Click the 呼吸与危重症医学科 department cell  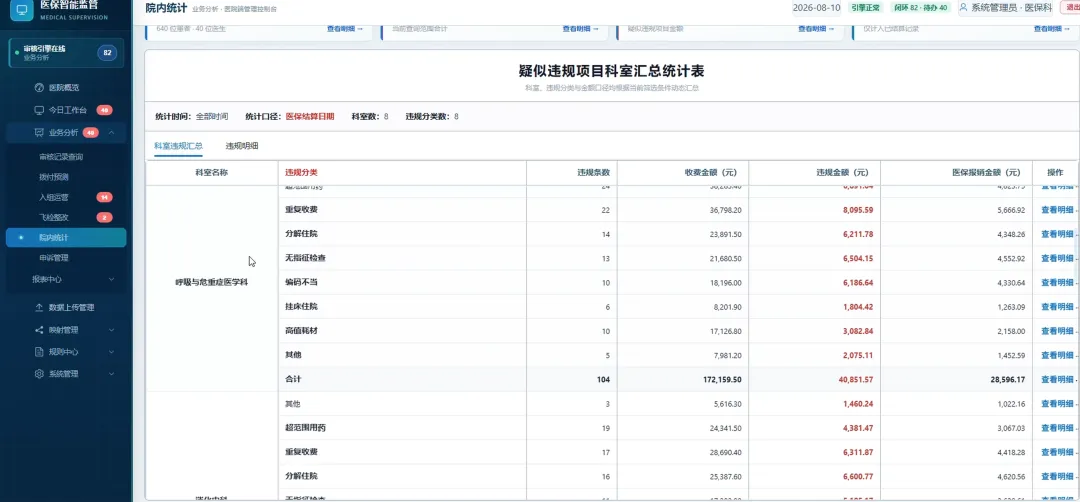[x=211, y=282]
